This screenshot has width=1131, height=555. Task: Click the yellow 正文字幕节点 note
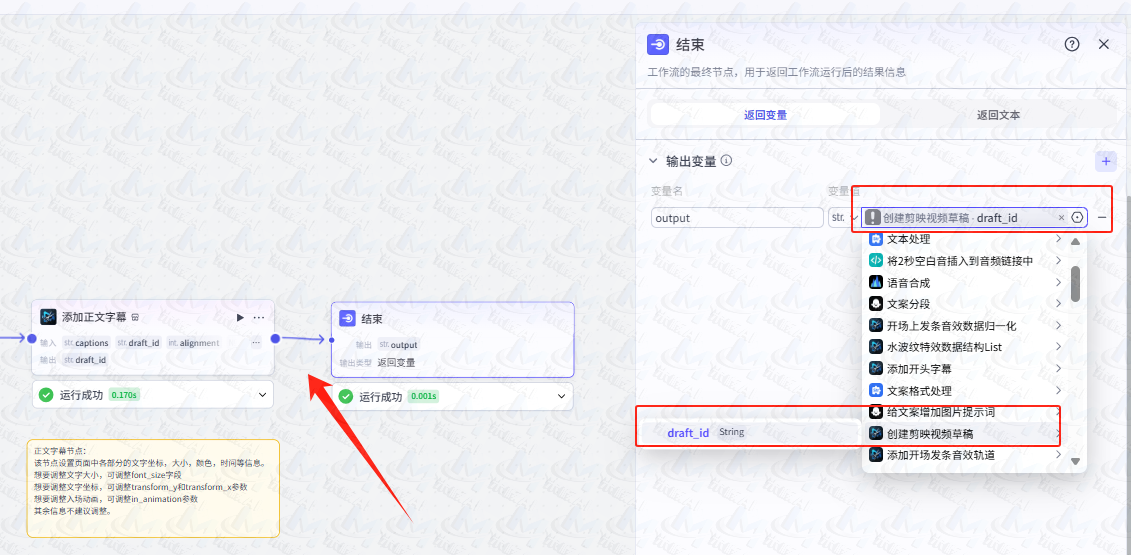tap(153, 488)
